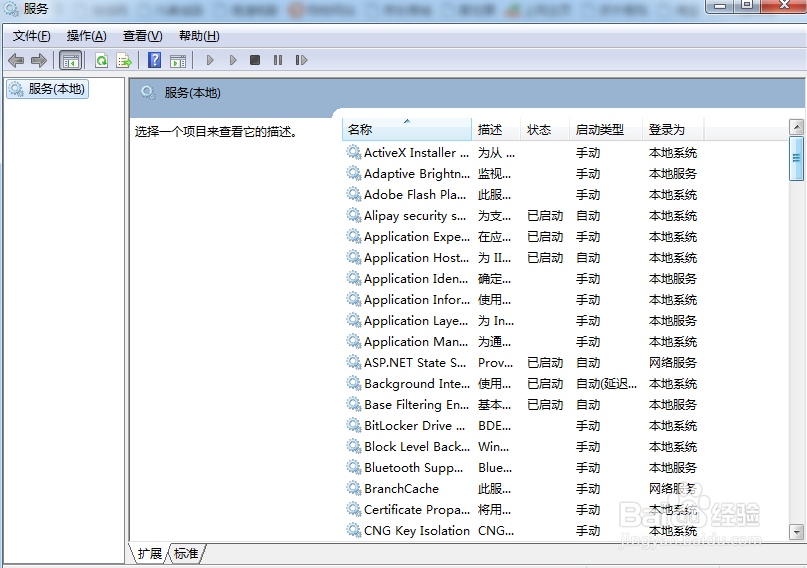Viewport: 807px width, 568px height.
Task: Sort by the 启动类型 column header
Action: click(606, 129)
